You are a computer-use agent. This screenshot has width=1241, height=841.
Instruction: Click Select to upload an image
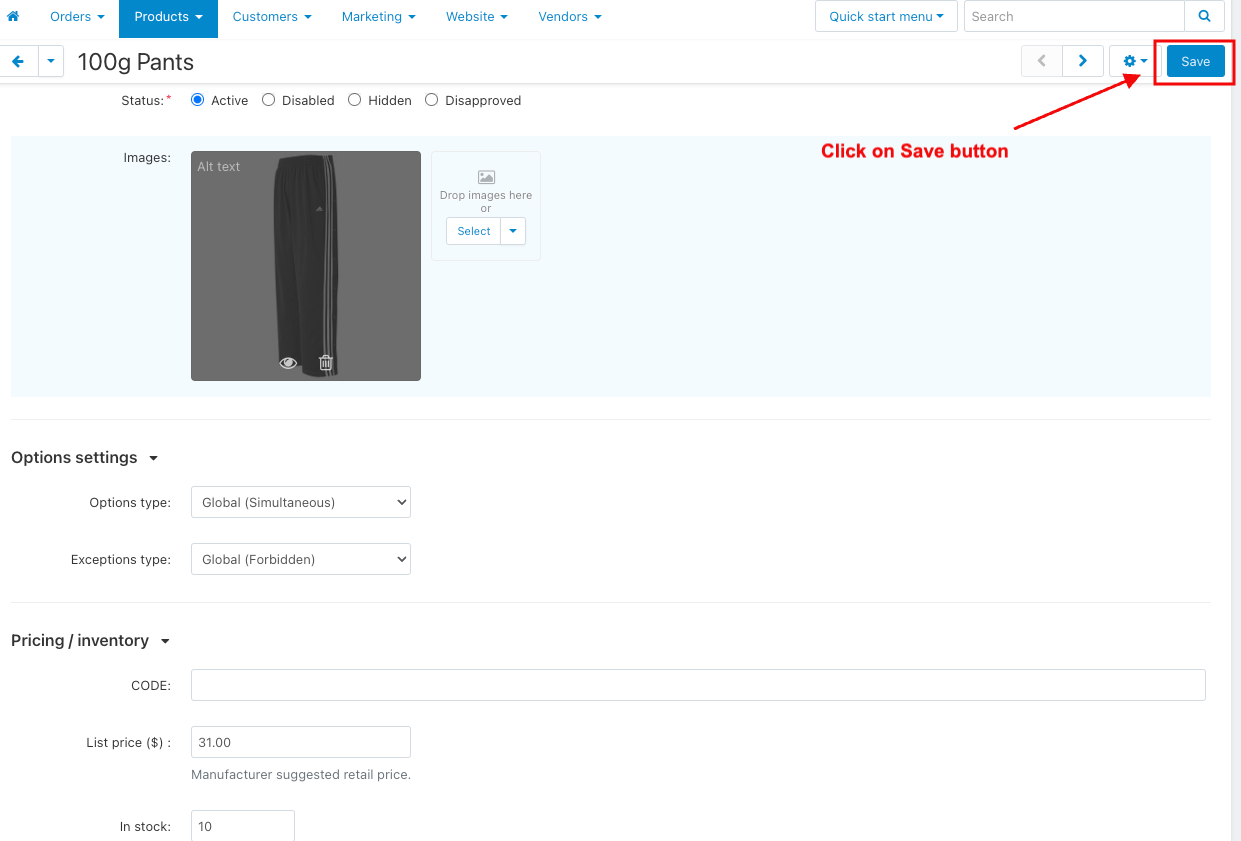tap(474, 231)
